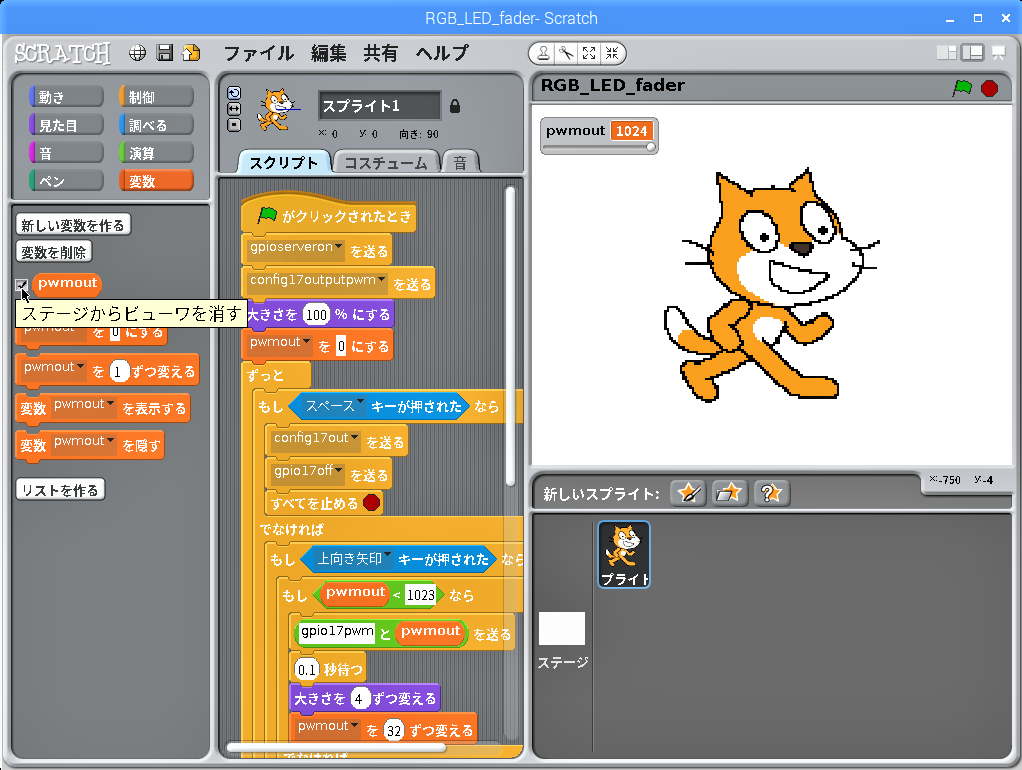Click the globe language icon

coord(138,53)
